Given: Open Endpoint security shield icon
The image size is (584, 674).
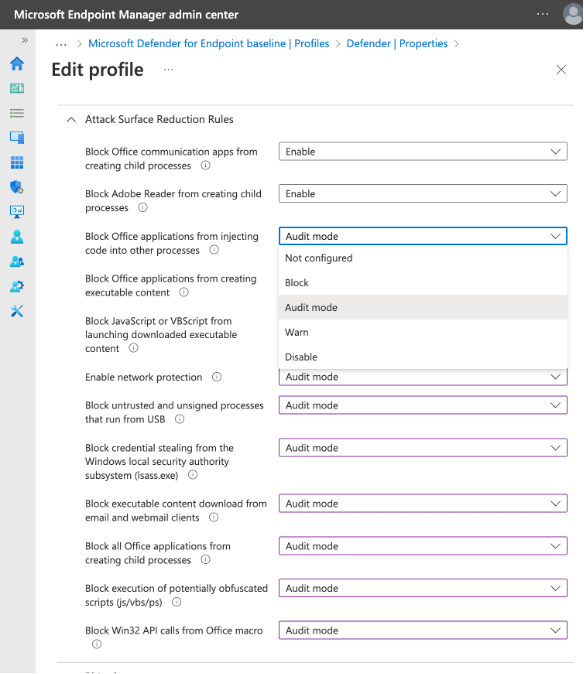Looking at the screenshot, I should [17, 187].
